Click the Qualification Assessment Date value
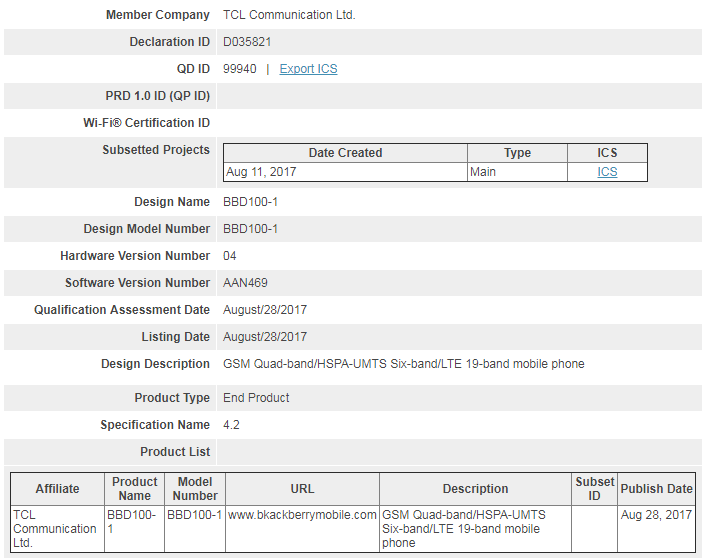Screen dimensions: 703x558 click(265, 310)
